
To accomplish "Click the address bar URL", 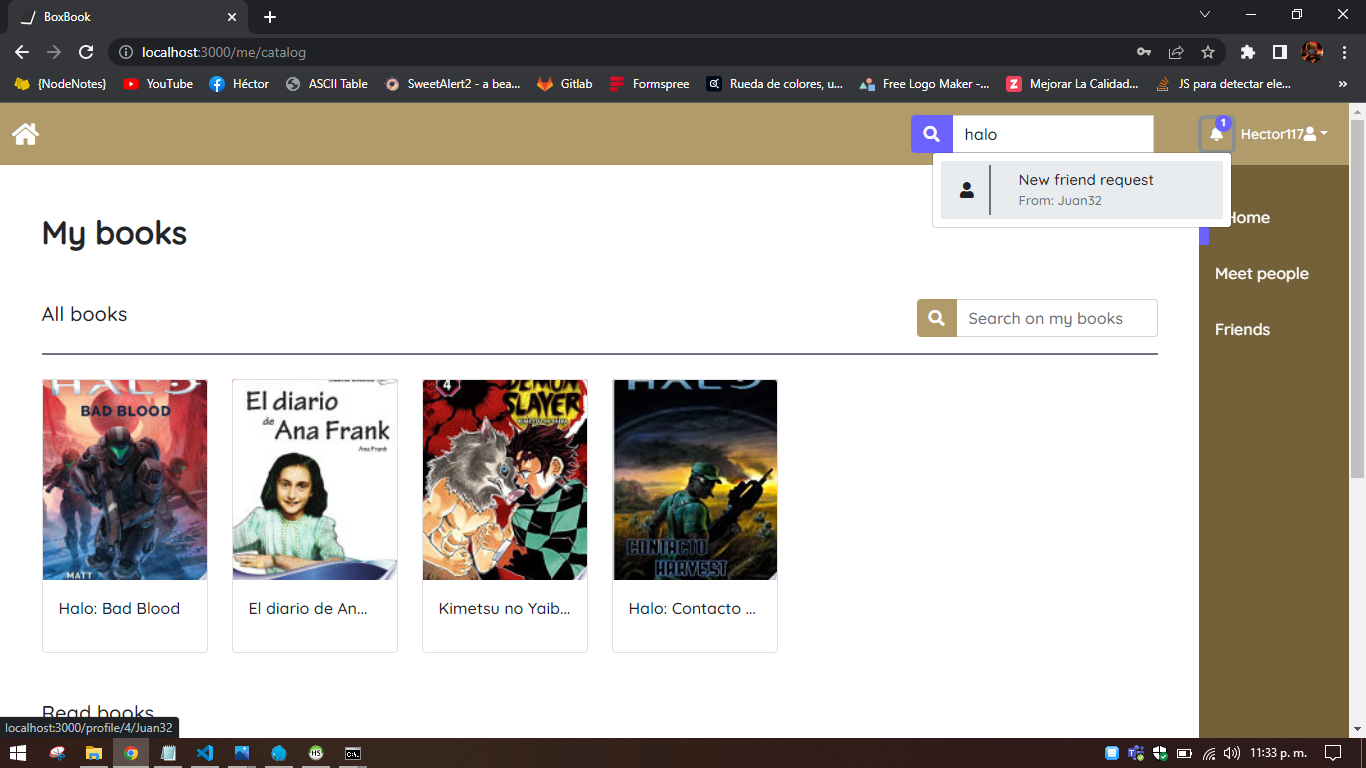I will 224,52.
